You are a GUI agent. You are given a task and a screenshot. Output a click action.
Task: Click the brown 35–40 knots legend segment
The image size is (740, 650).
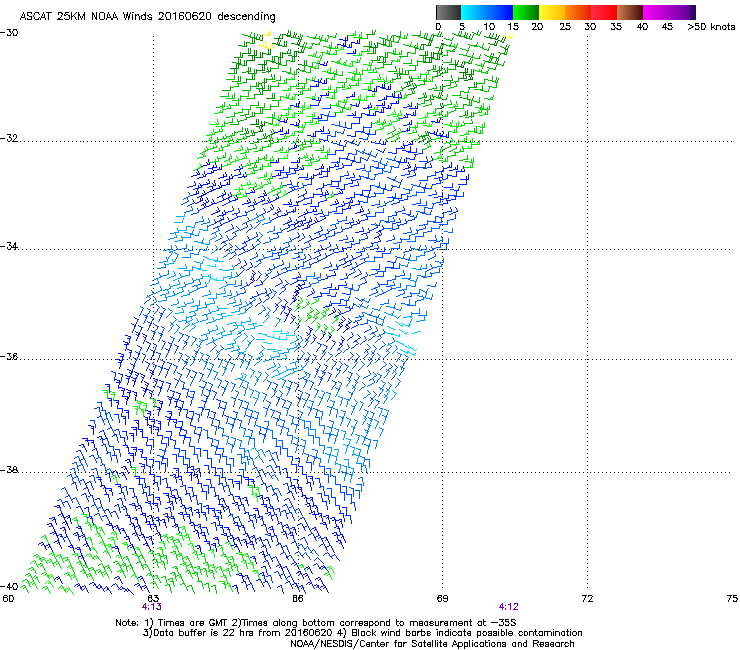tap(630, 12)
